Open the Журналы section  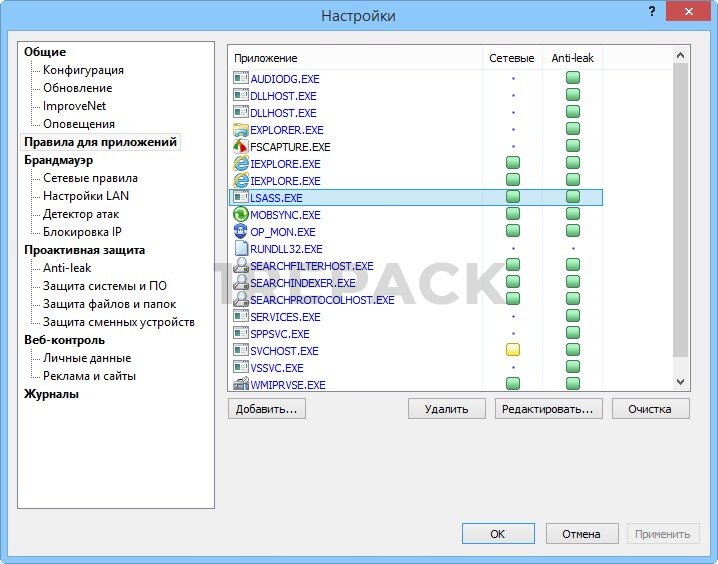[x=51, y=394]
